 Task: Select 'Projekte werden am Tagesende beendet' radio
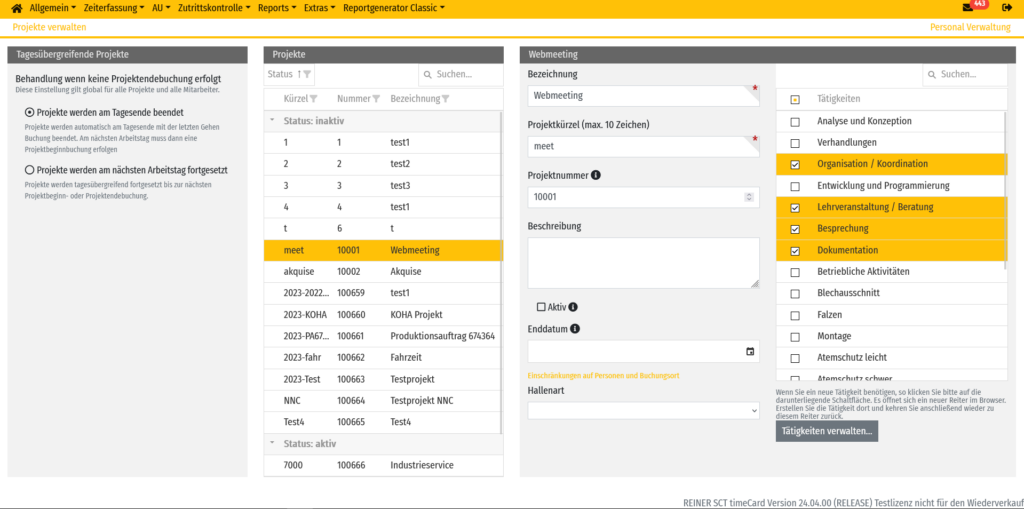coord(29,112)
